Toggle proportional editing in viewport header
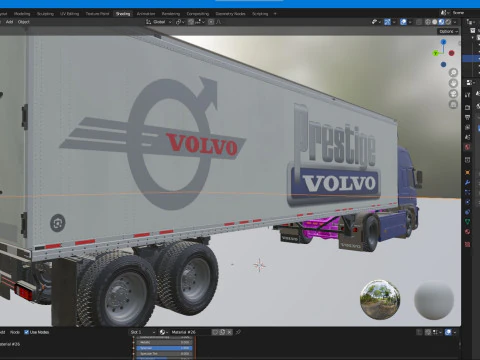Screen dimensions: 480x360 coord(211,22)
